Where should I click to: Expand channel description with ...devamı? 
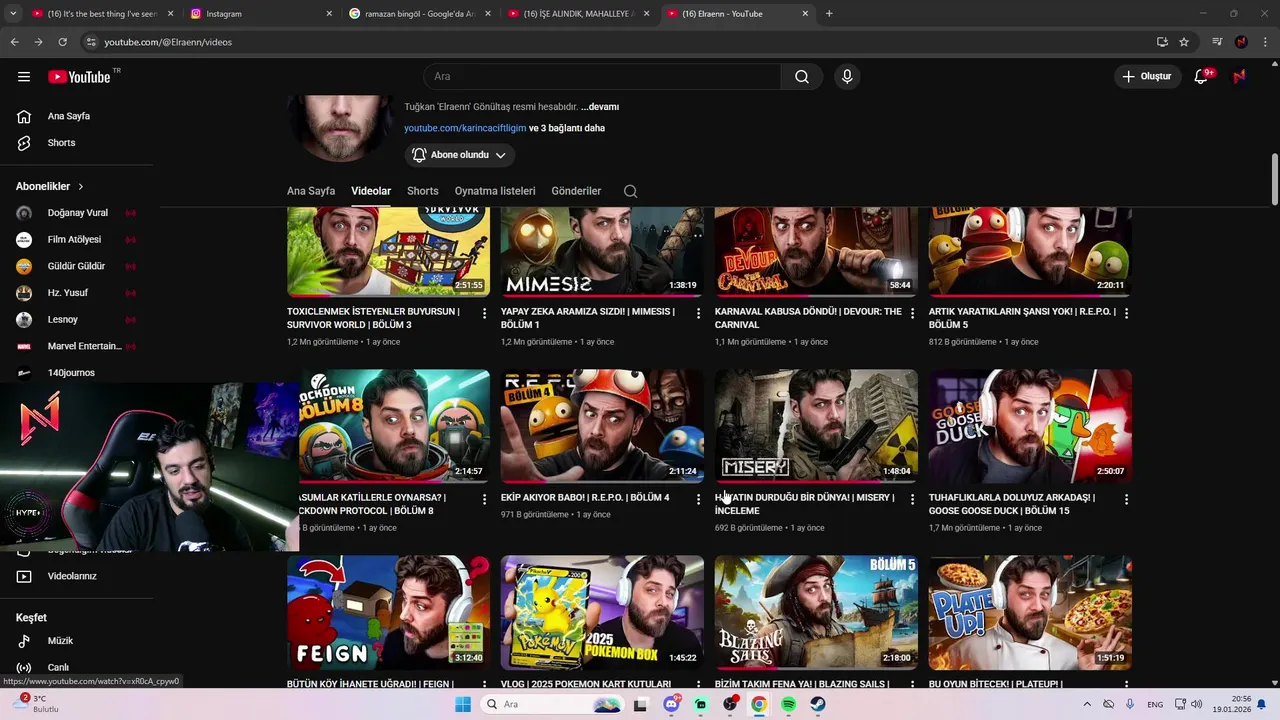[x=600, y=107]
